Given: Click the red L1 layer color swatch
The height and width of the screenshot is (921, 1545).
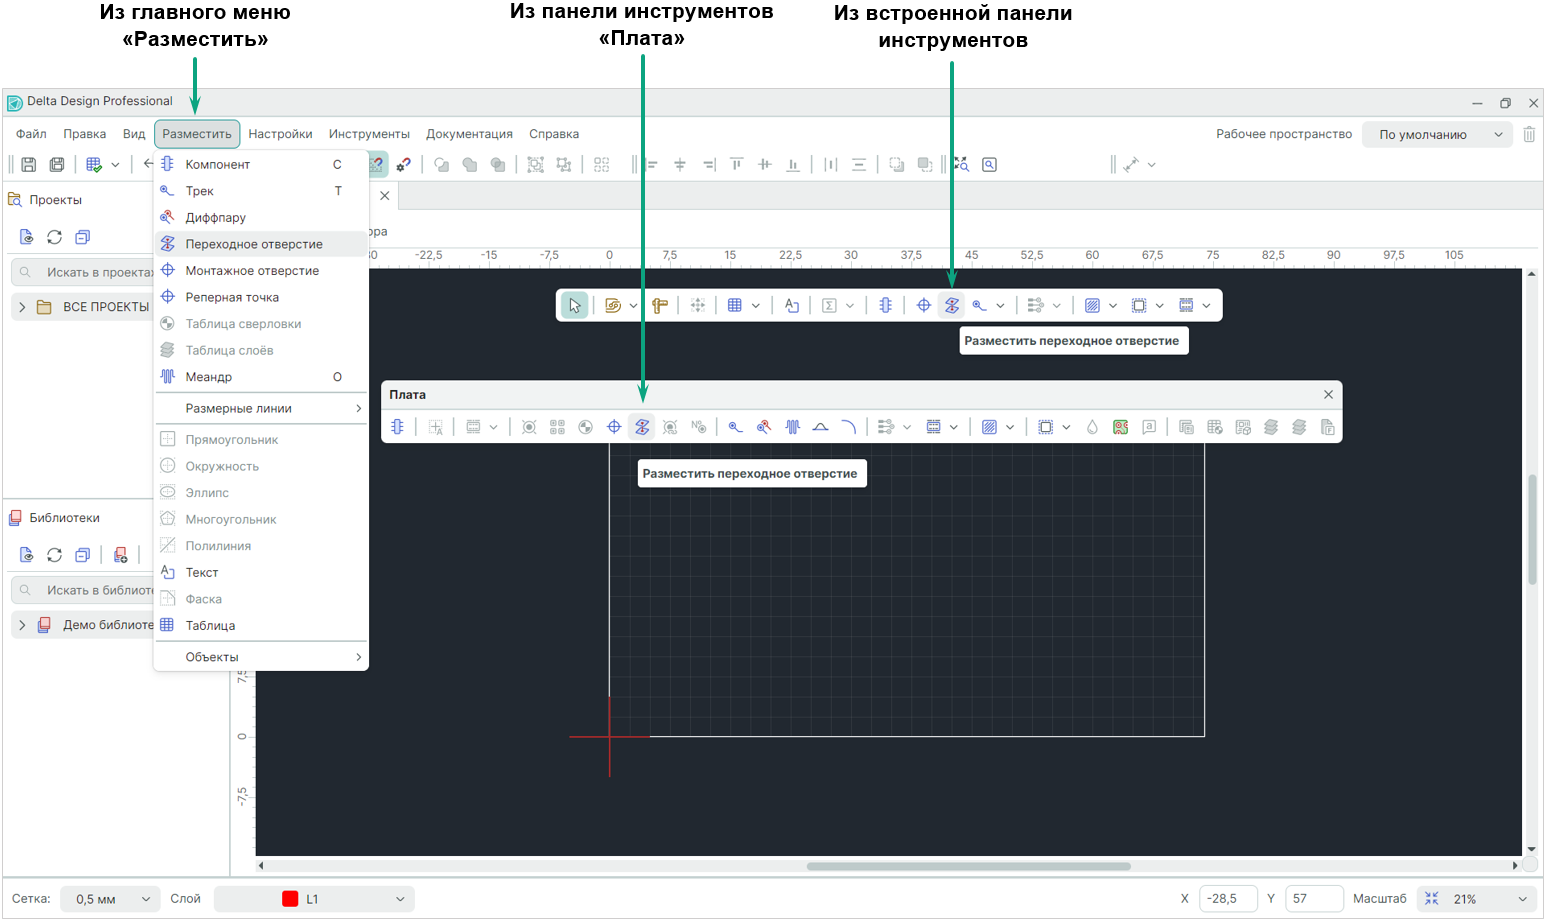Looking at the screenshot, I should pyautogui.click(x=290, y=899).
